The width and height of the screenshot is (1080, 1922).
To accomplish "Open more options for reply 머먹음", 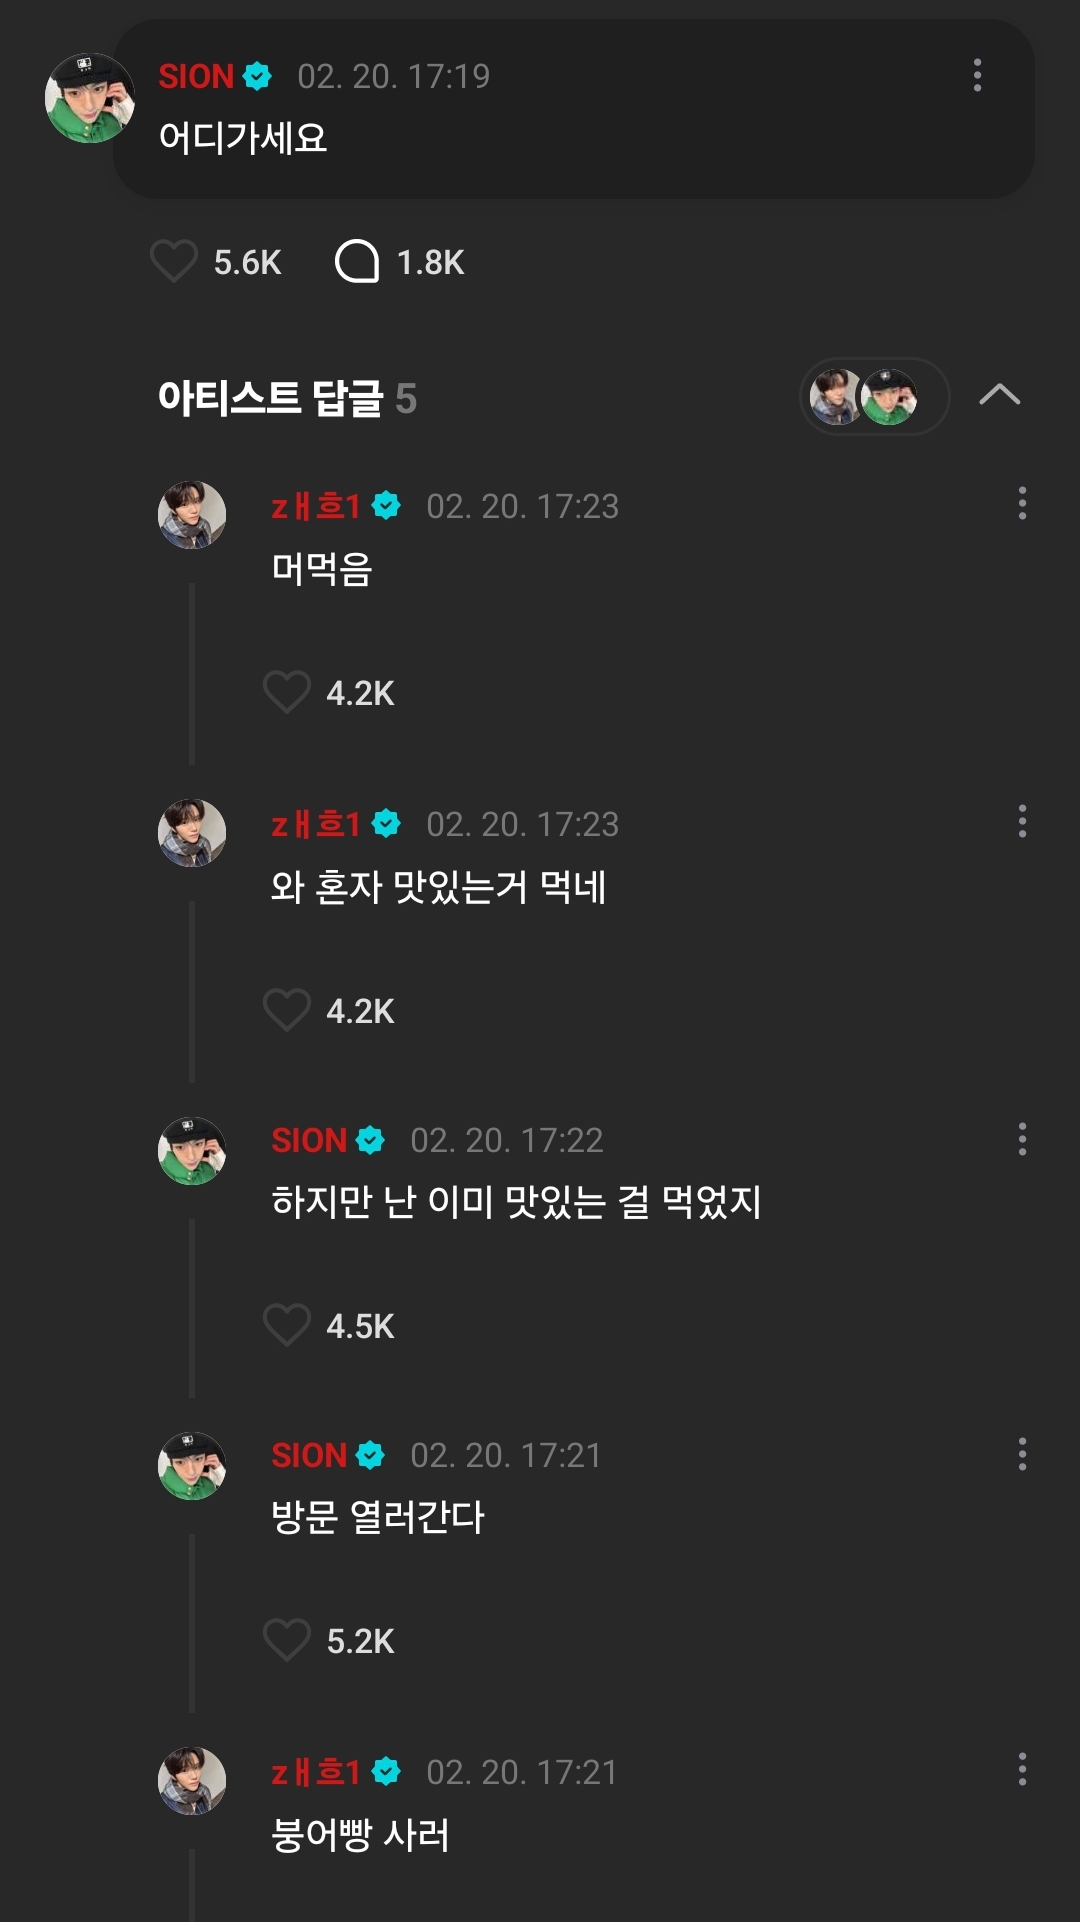I will pos(1021,504).
